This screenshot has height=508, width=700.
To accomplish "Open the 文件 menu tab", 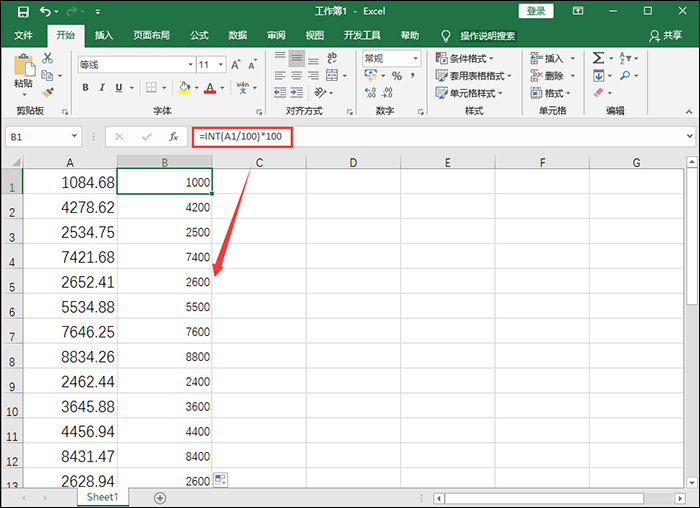I will click(23, 35).
